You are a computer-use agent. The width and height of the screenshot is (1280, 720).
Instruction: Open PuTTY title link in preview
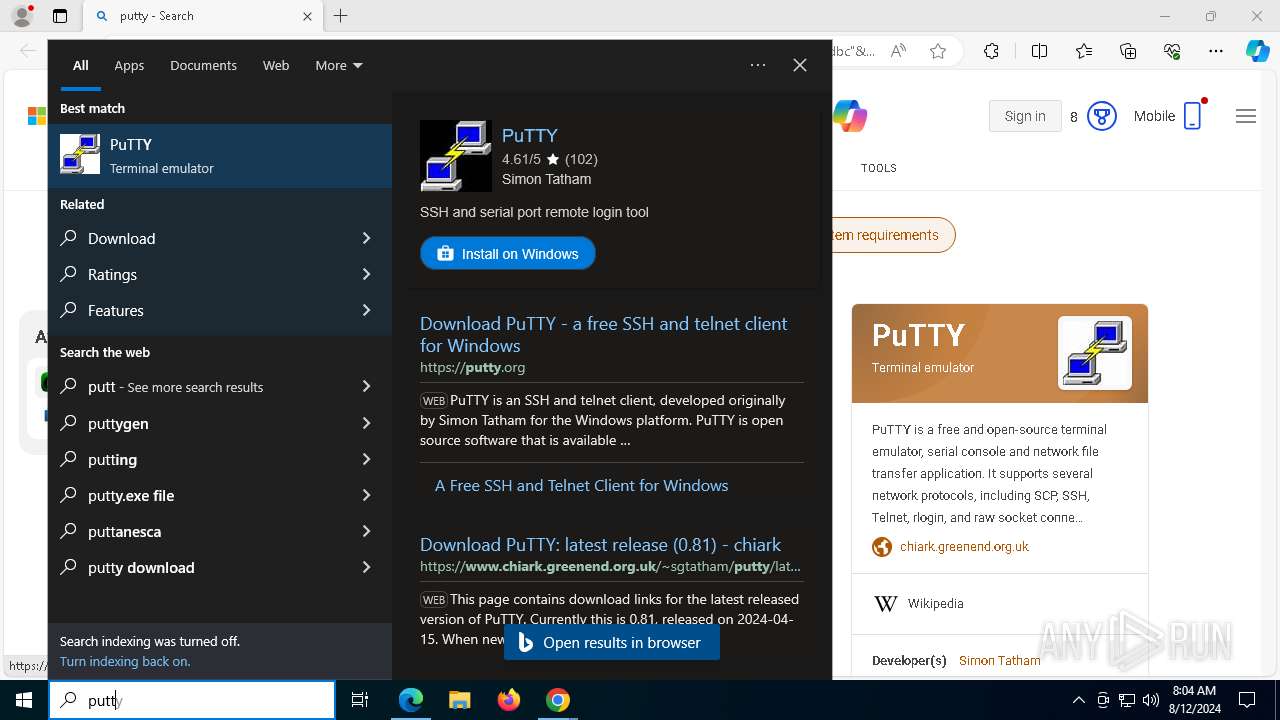click(x=530, y=135)
